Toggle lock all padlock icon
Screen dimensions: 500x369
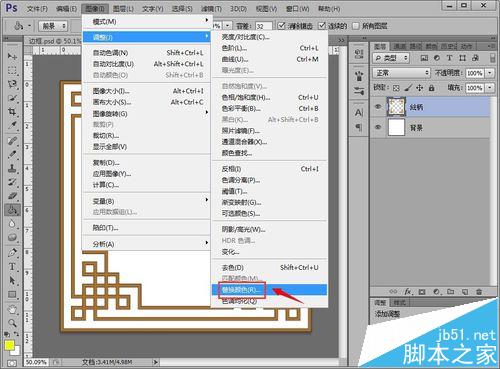[432, 88]
